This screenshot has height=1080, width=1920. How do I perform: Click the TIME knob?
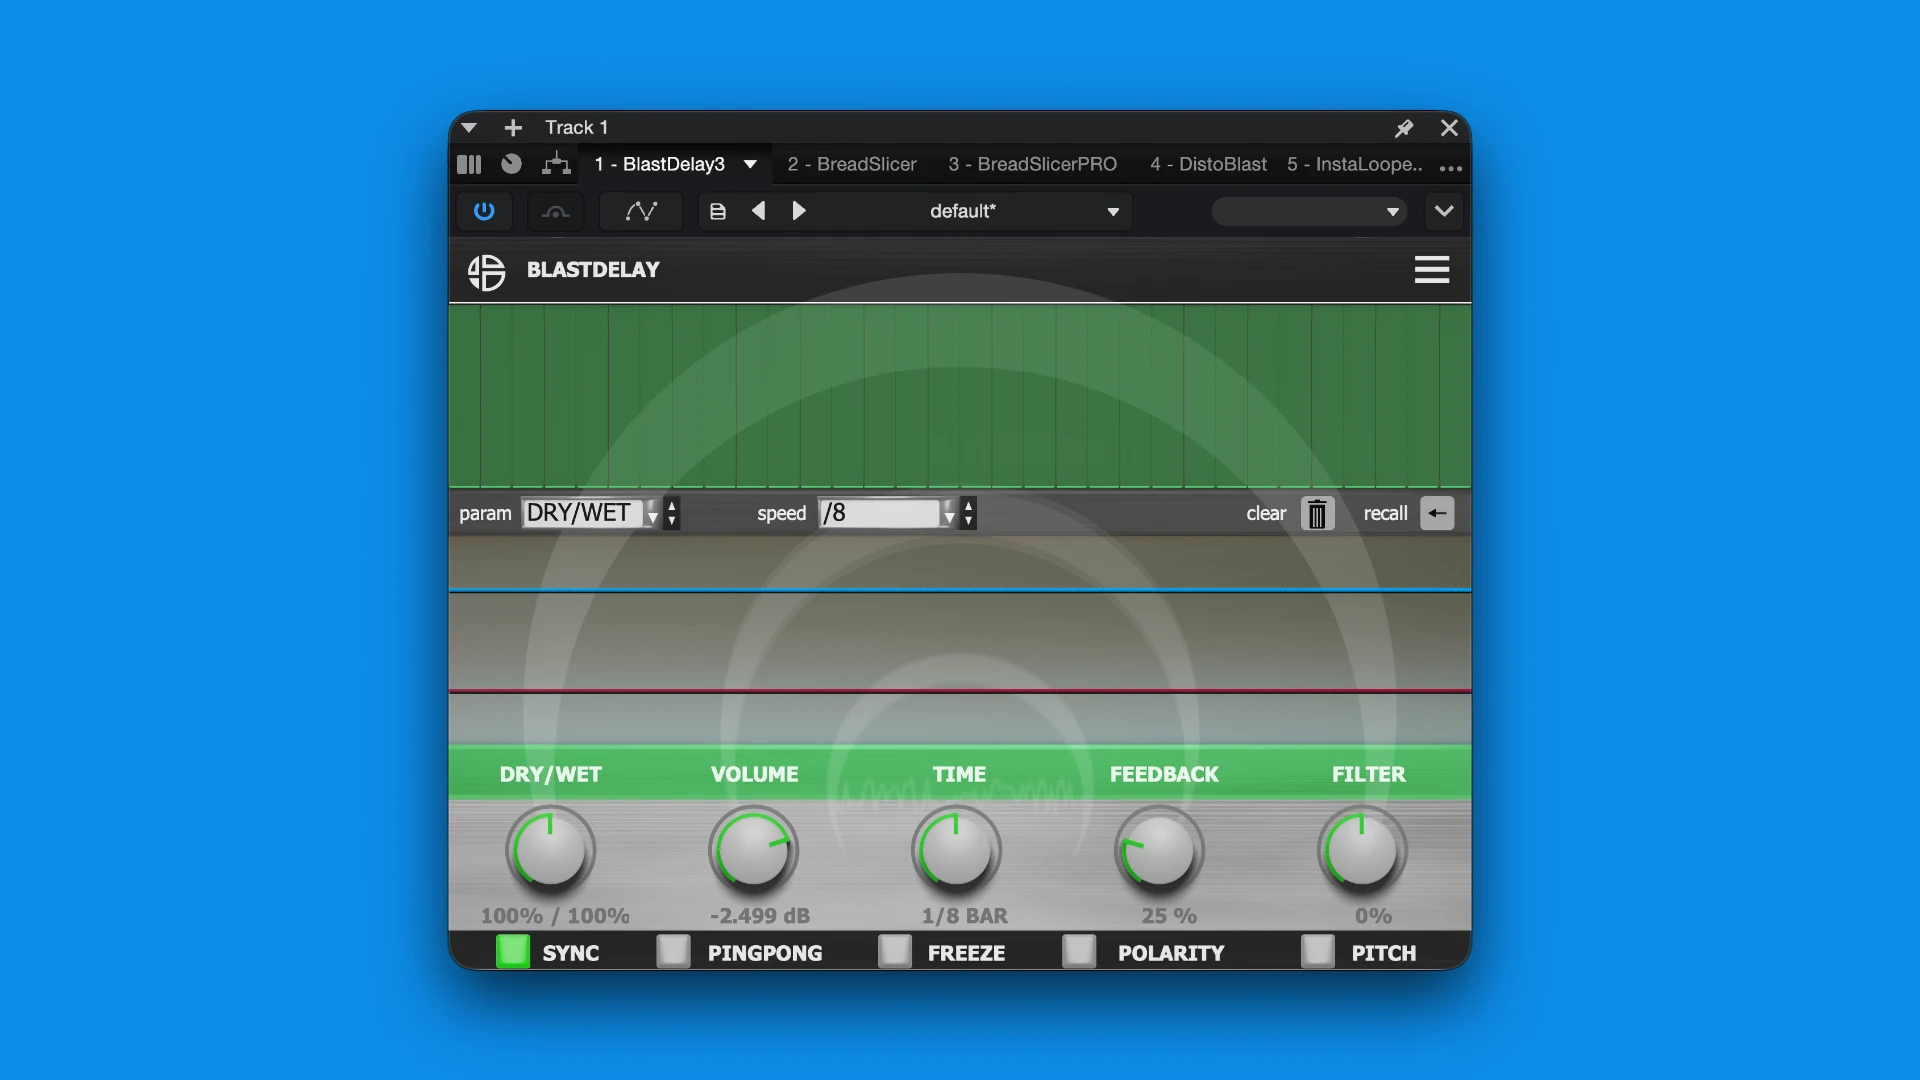point(956,851)
